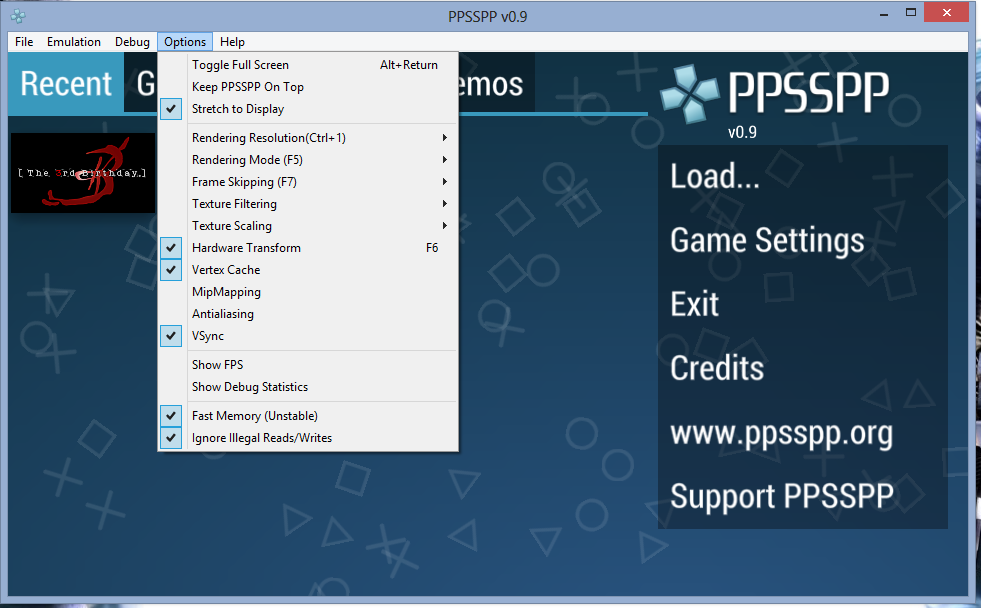The width and height of the screenshot is (981, 608).
Task: Click the PPSSPP title bar app icon
Action: click(18, 15)
